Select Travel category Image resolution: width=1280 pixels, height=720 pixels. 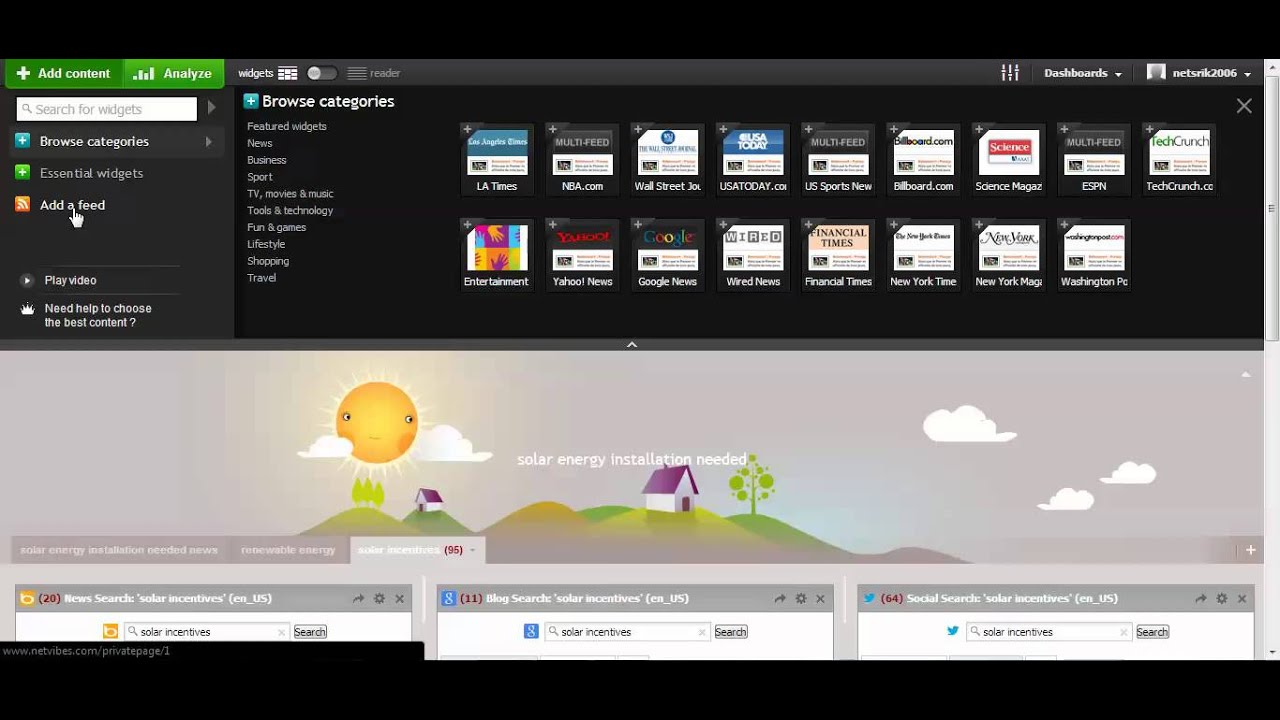(x=261, y=278)
